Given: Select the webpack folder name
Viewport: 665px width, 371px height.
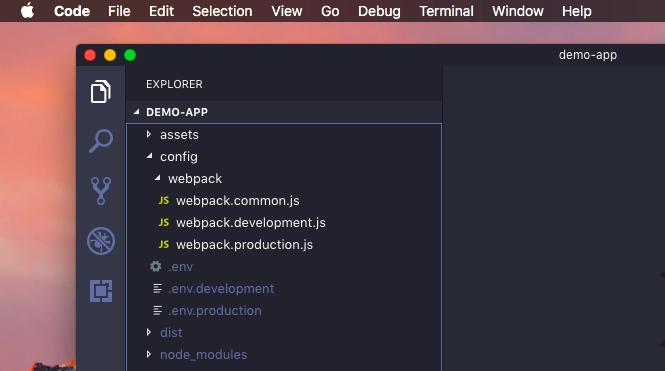Looking at the screenshot, I should click(195, 179).
